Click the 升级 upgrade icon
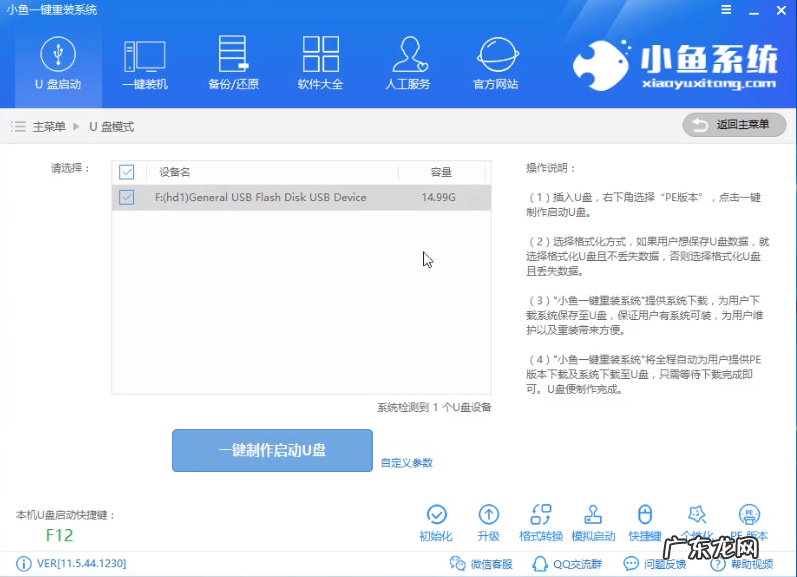 click(488, 523)
